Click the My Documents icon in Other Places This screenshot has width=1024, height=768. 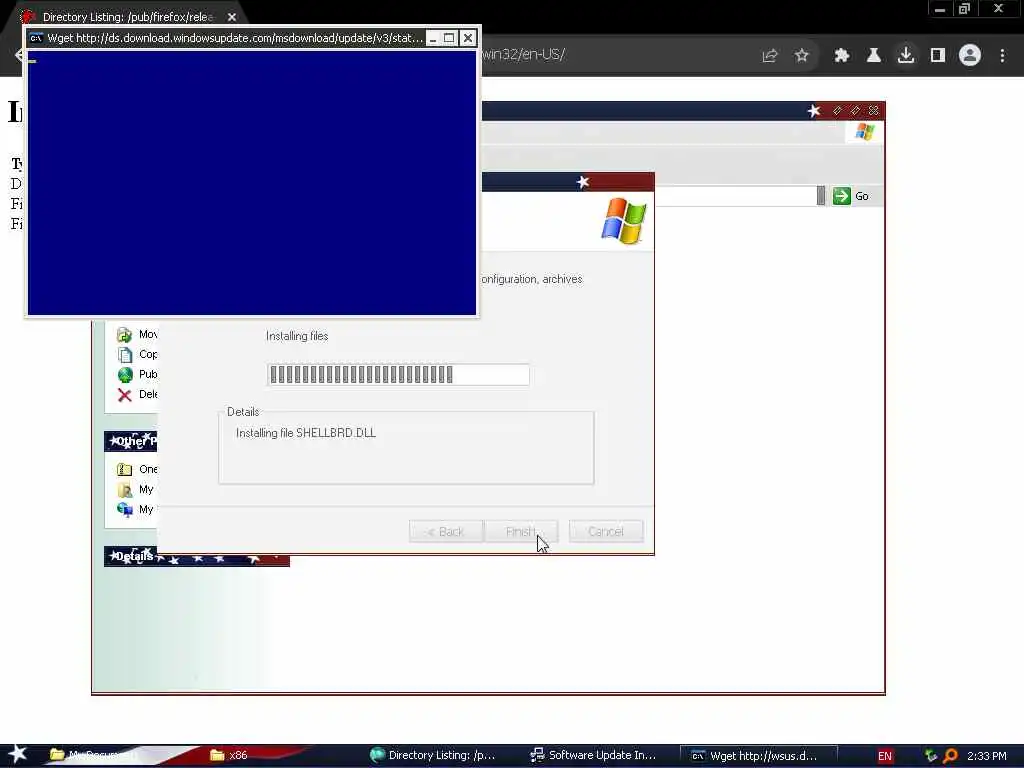tap(125, 490)
